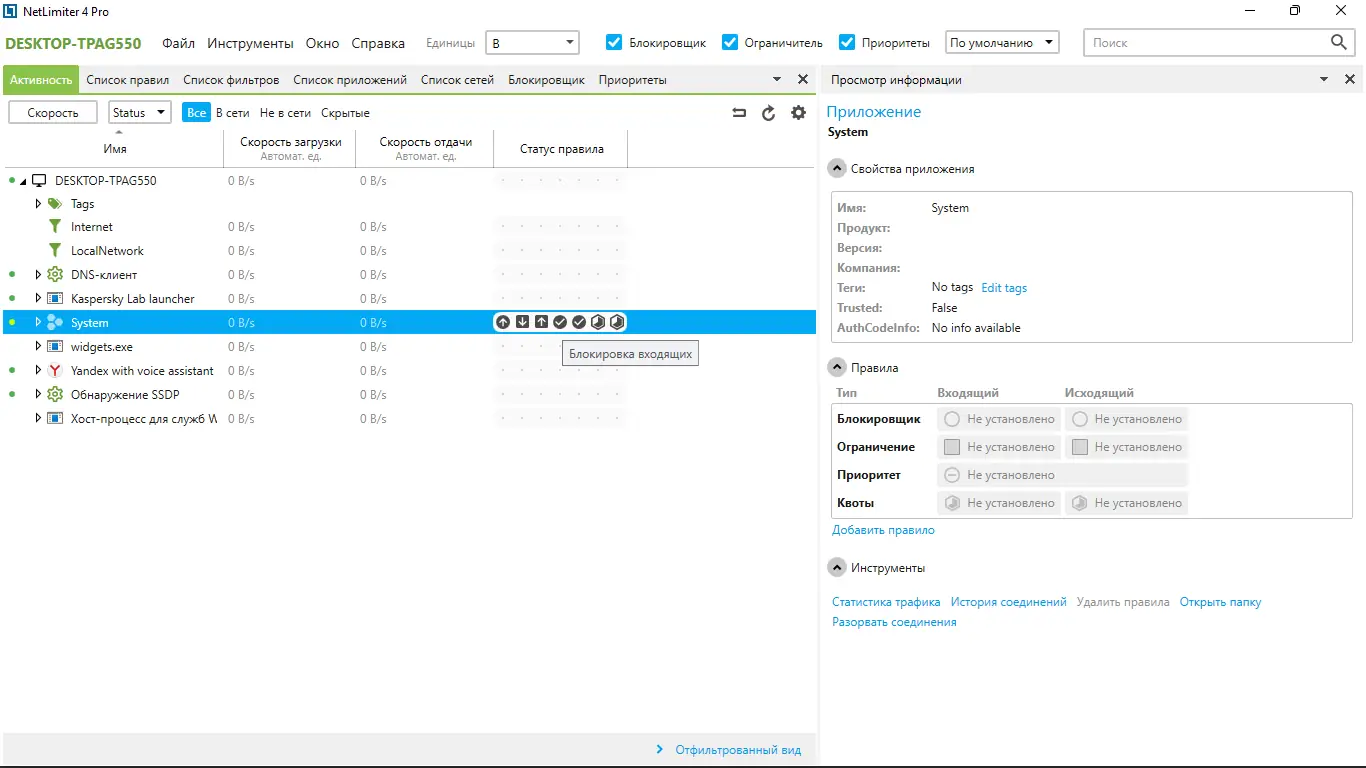
Task: Click the Internet filter funnel icon
Action: (55, 227)
